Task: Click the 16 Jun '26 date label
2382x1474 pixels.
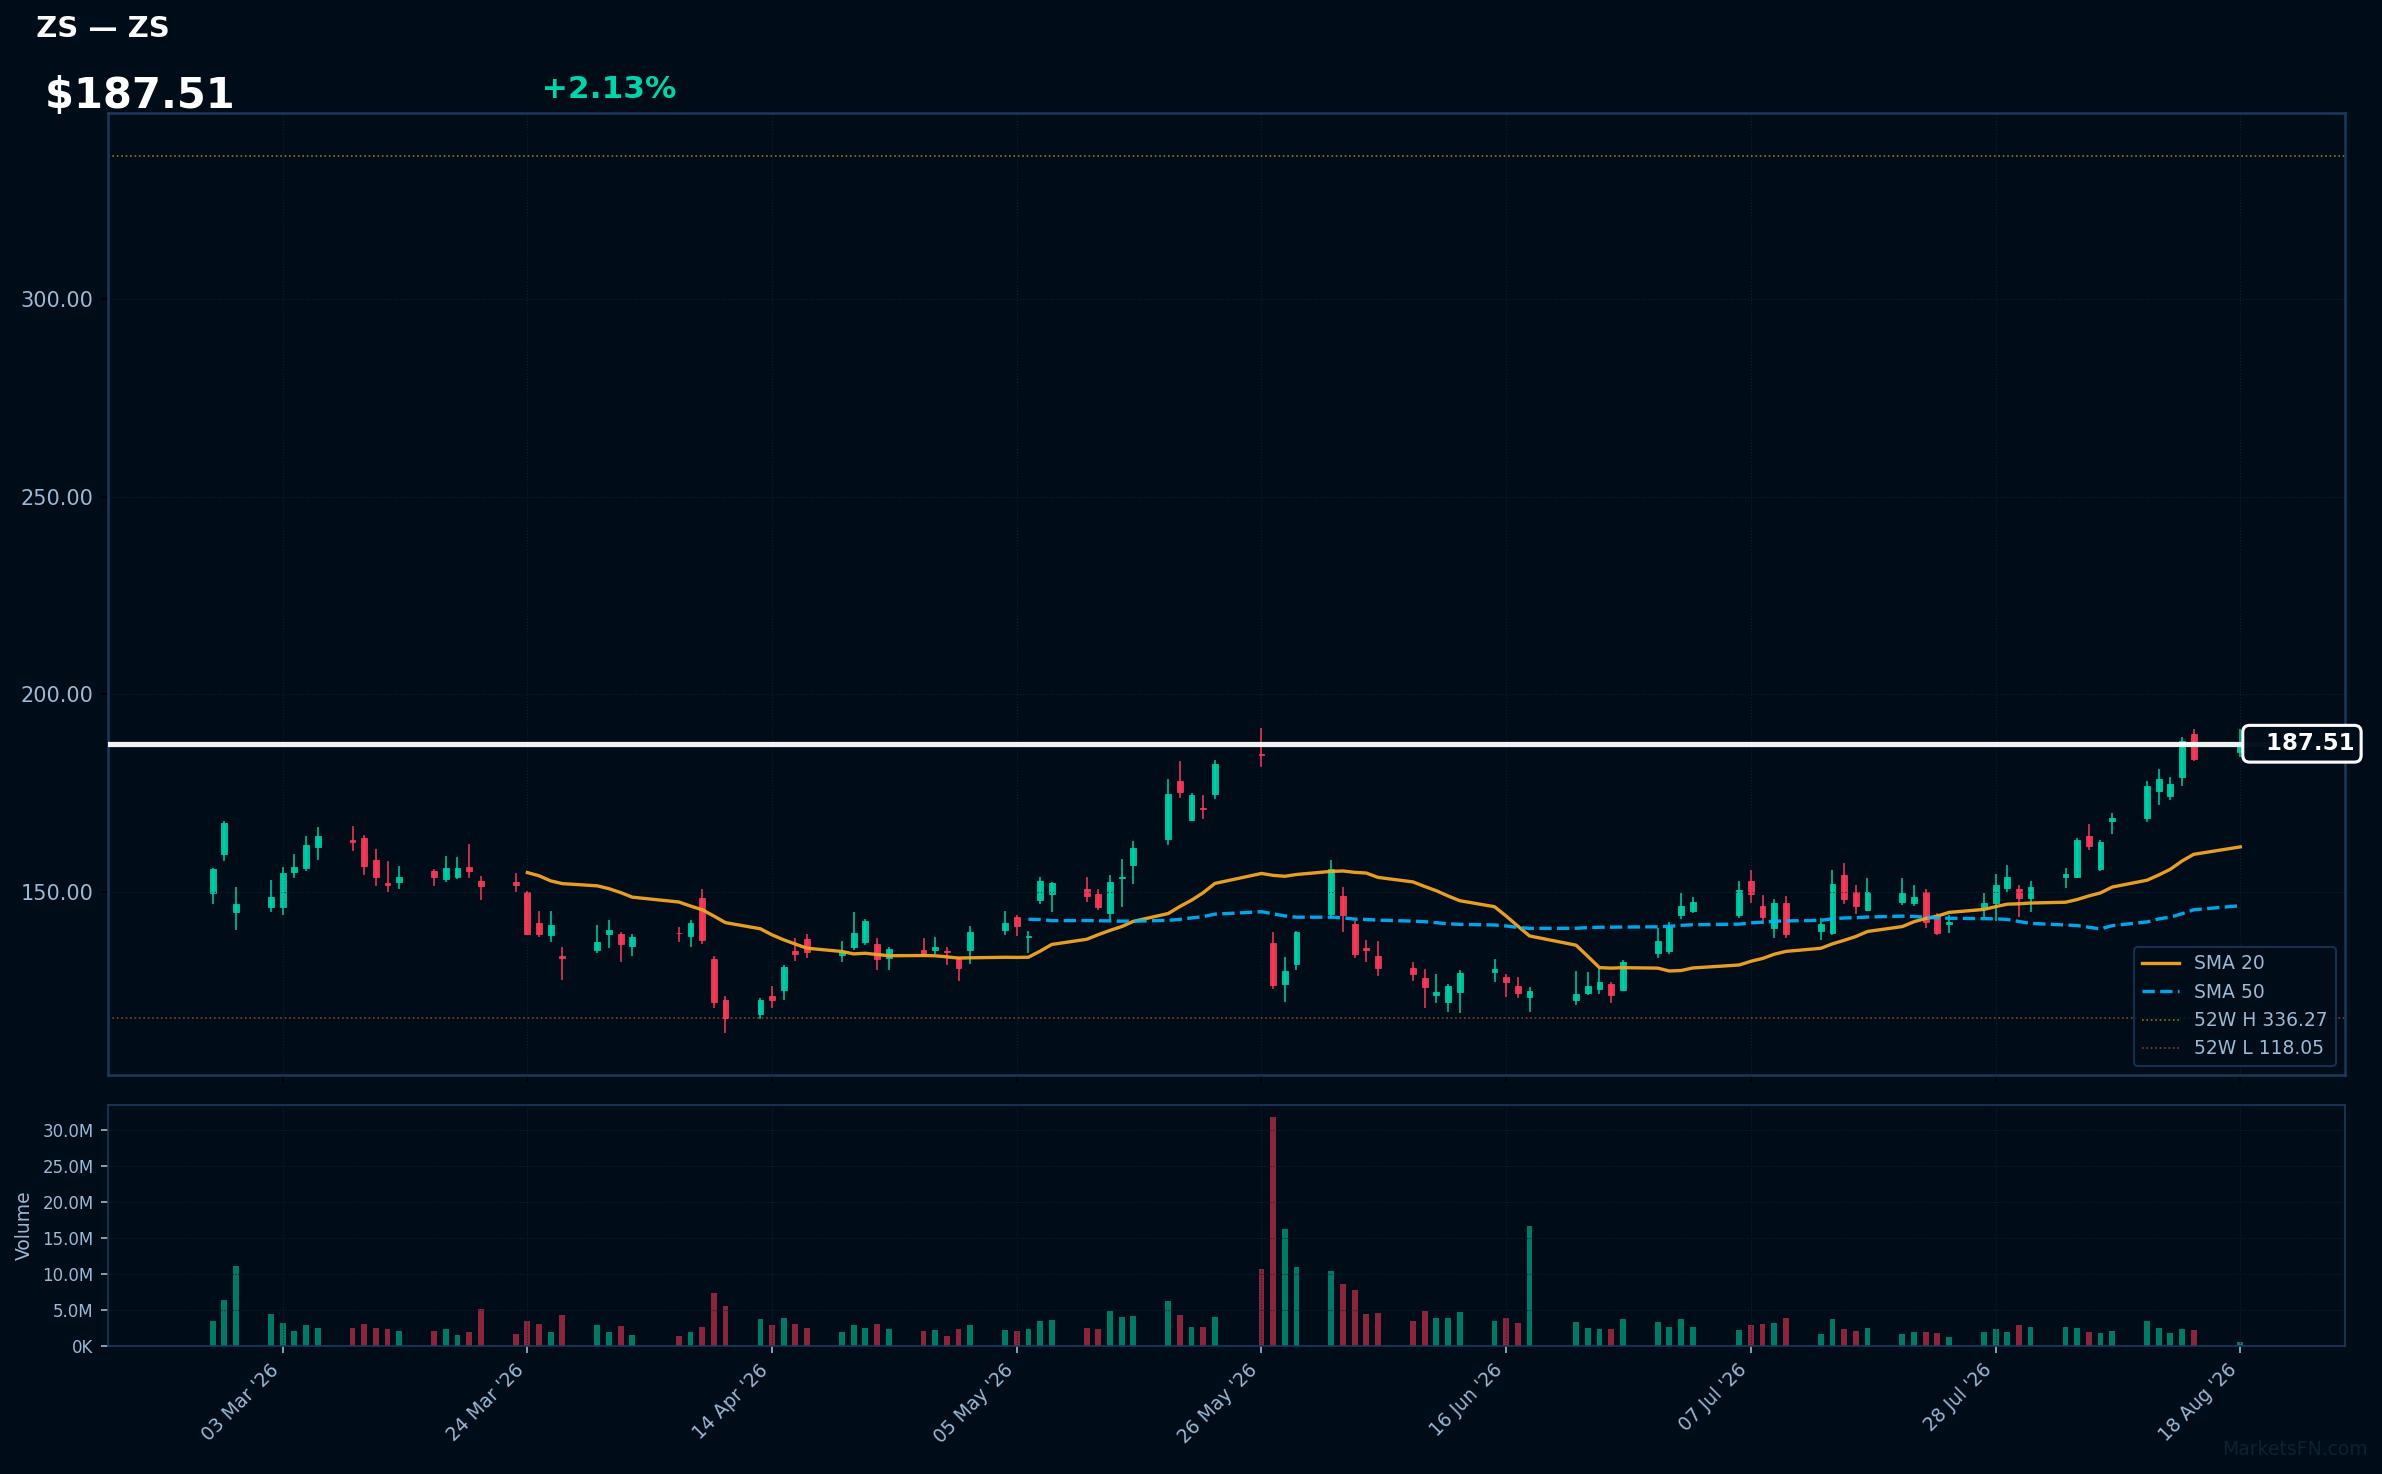Action: (x=1465, y=1402)
